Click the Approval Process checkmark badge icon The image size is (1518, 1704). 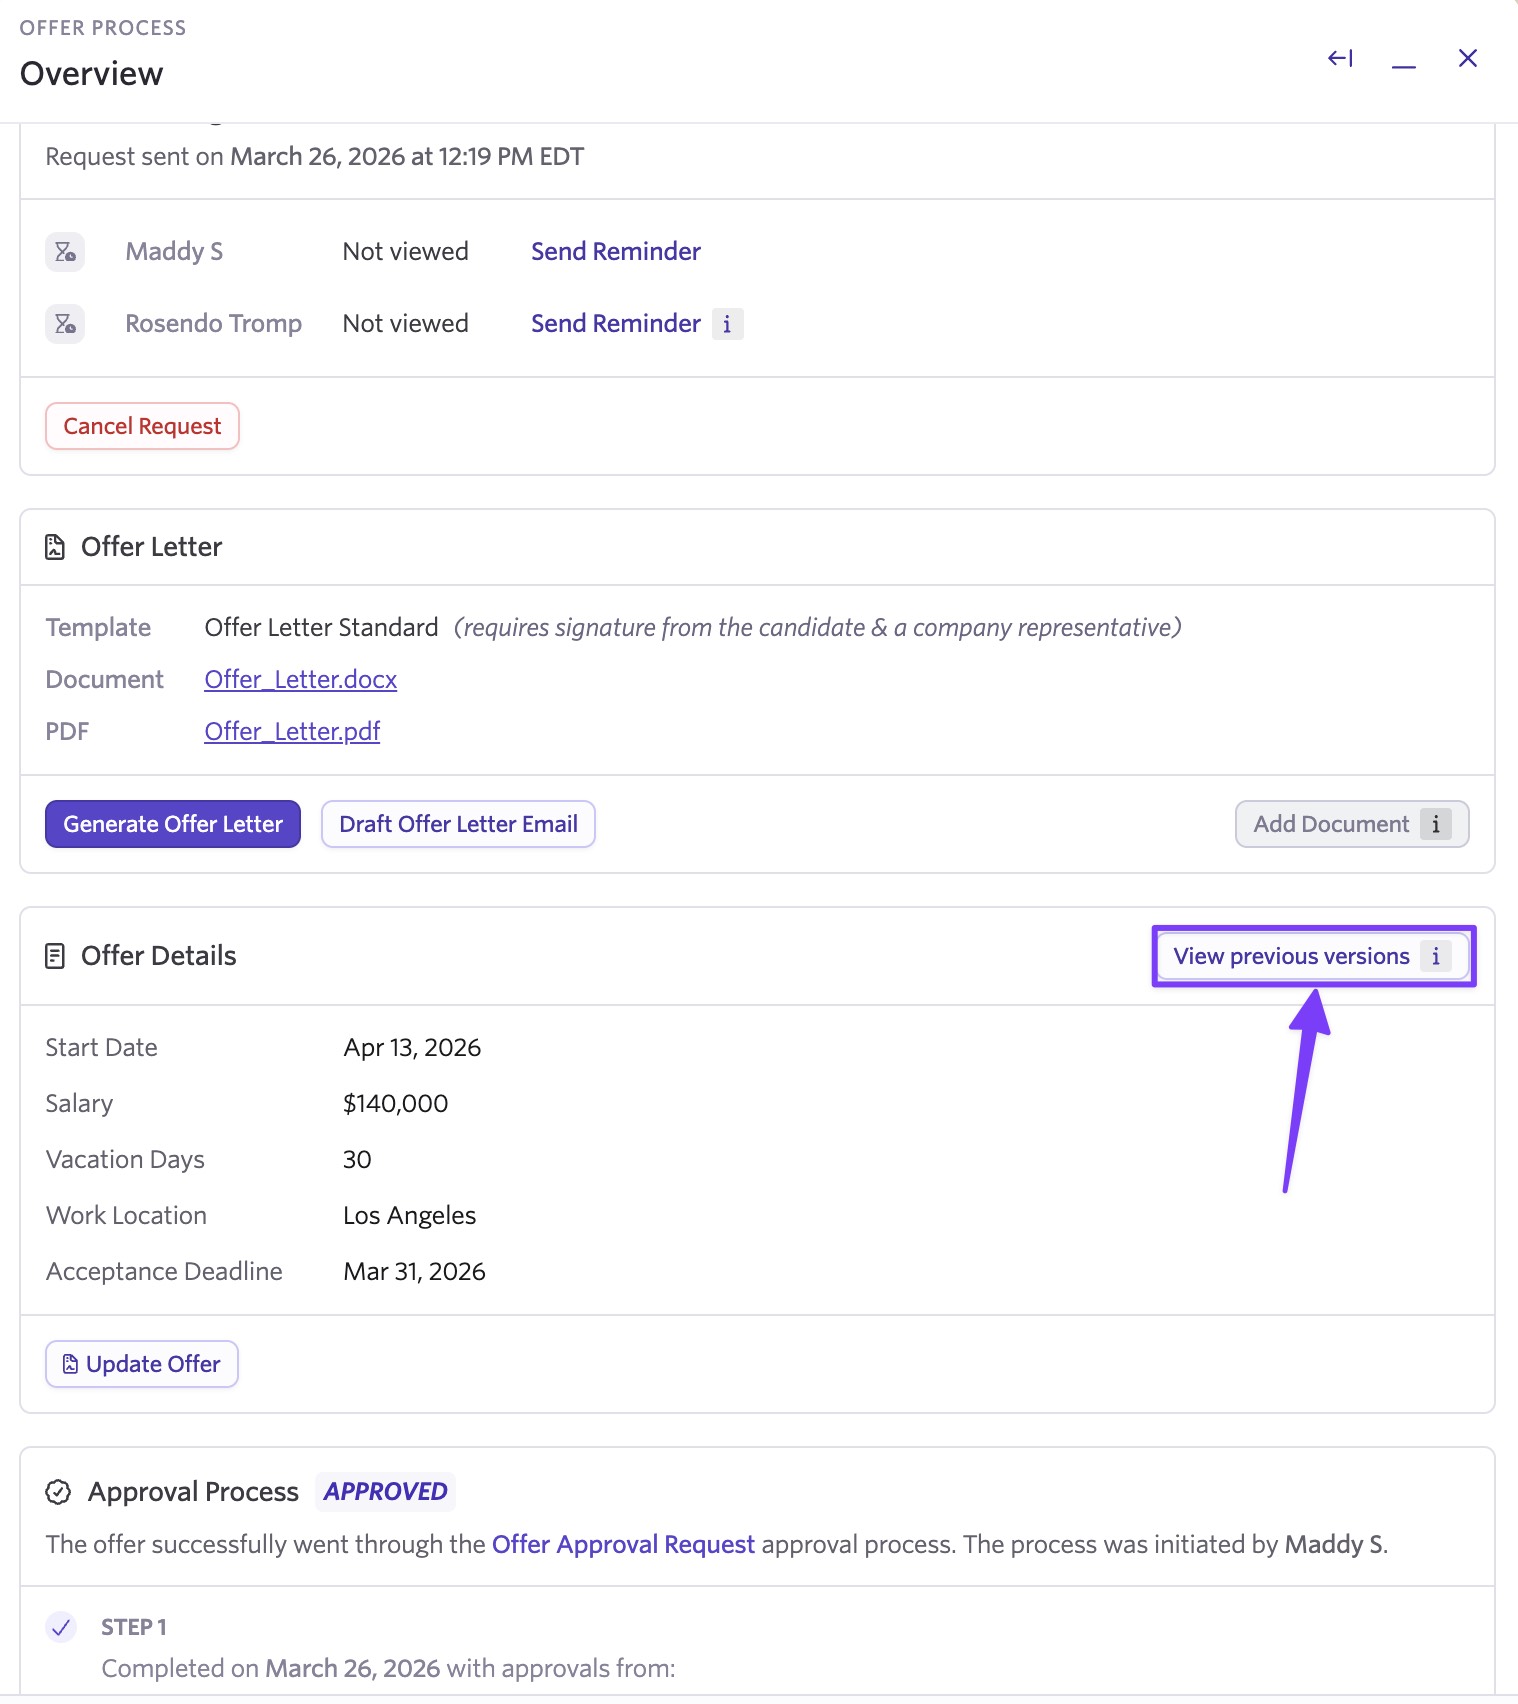pyautogui.click(x=59, y=1492)
